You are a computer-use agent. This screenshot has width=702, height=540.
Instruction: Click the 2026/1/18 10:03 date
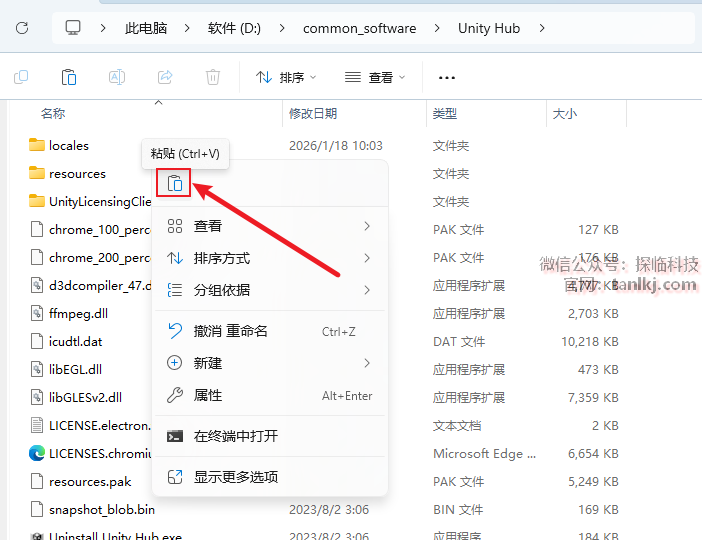(x=336, y=145)
